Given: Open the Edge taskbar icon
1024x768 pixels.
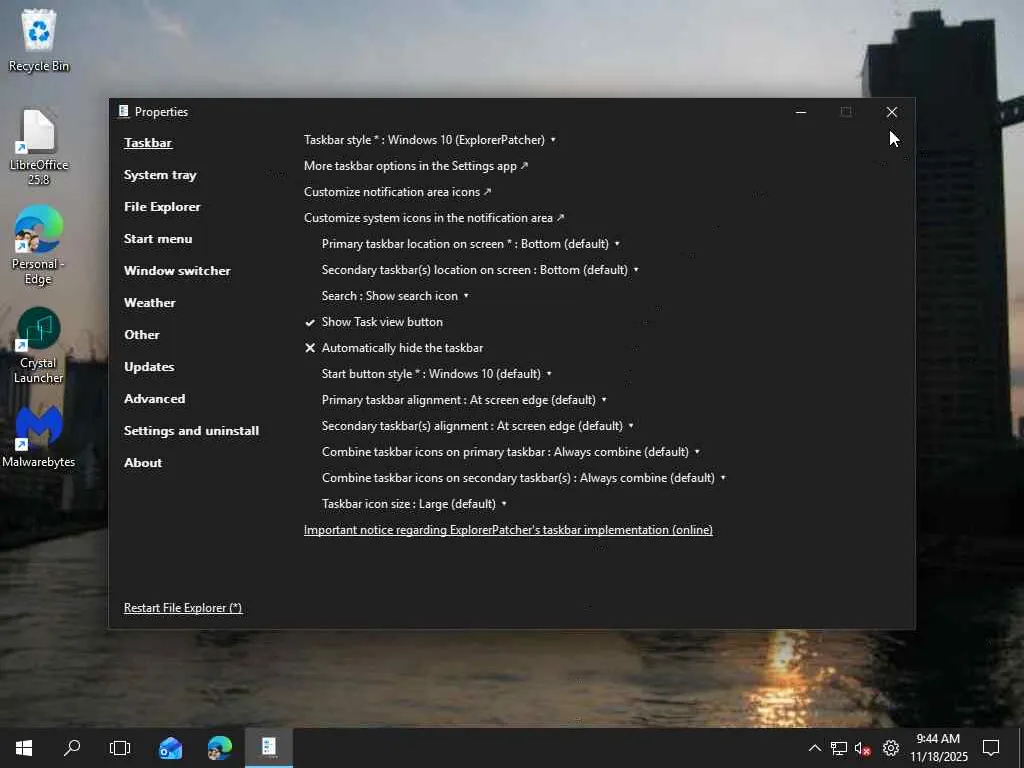Looking at the screenshot, I should (x=219, y=748).
